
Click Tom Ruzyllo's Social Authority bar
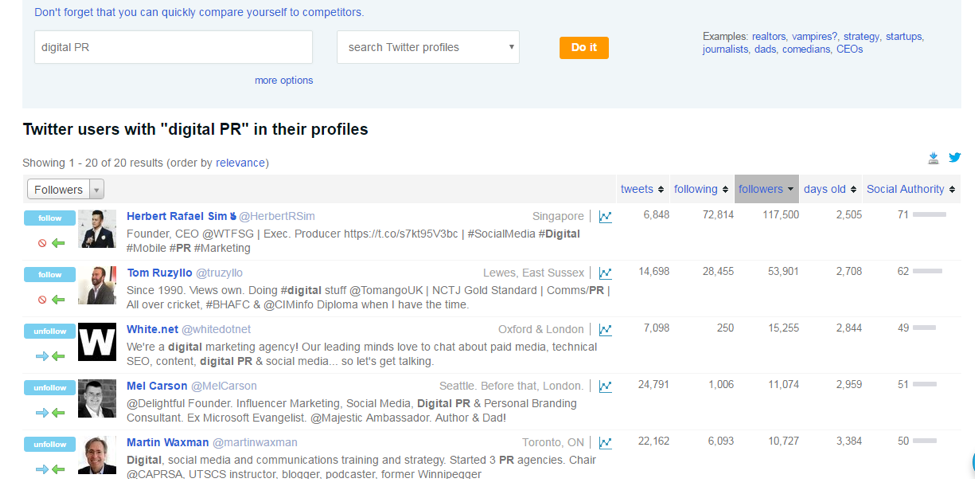coord(927,271)
